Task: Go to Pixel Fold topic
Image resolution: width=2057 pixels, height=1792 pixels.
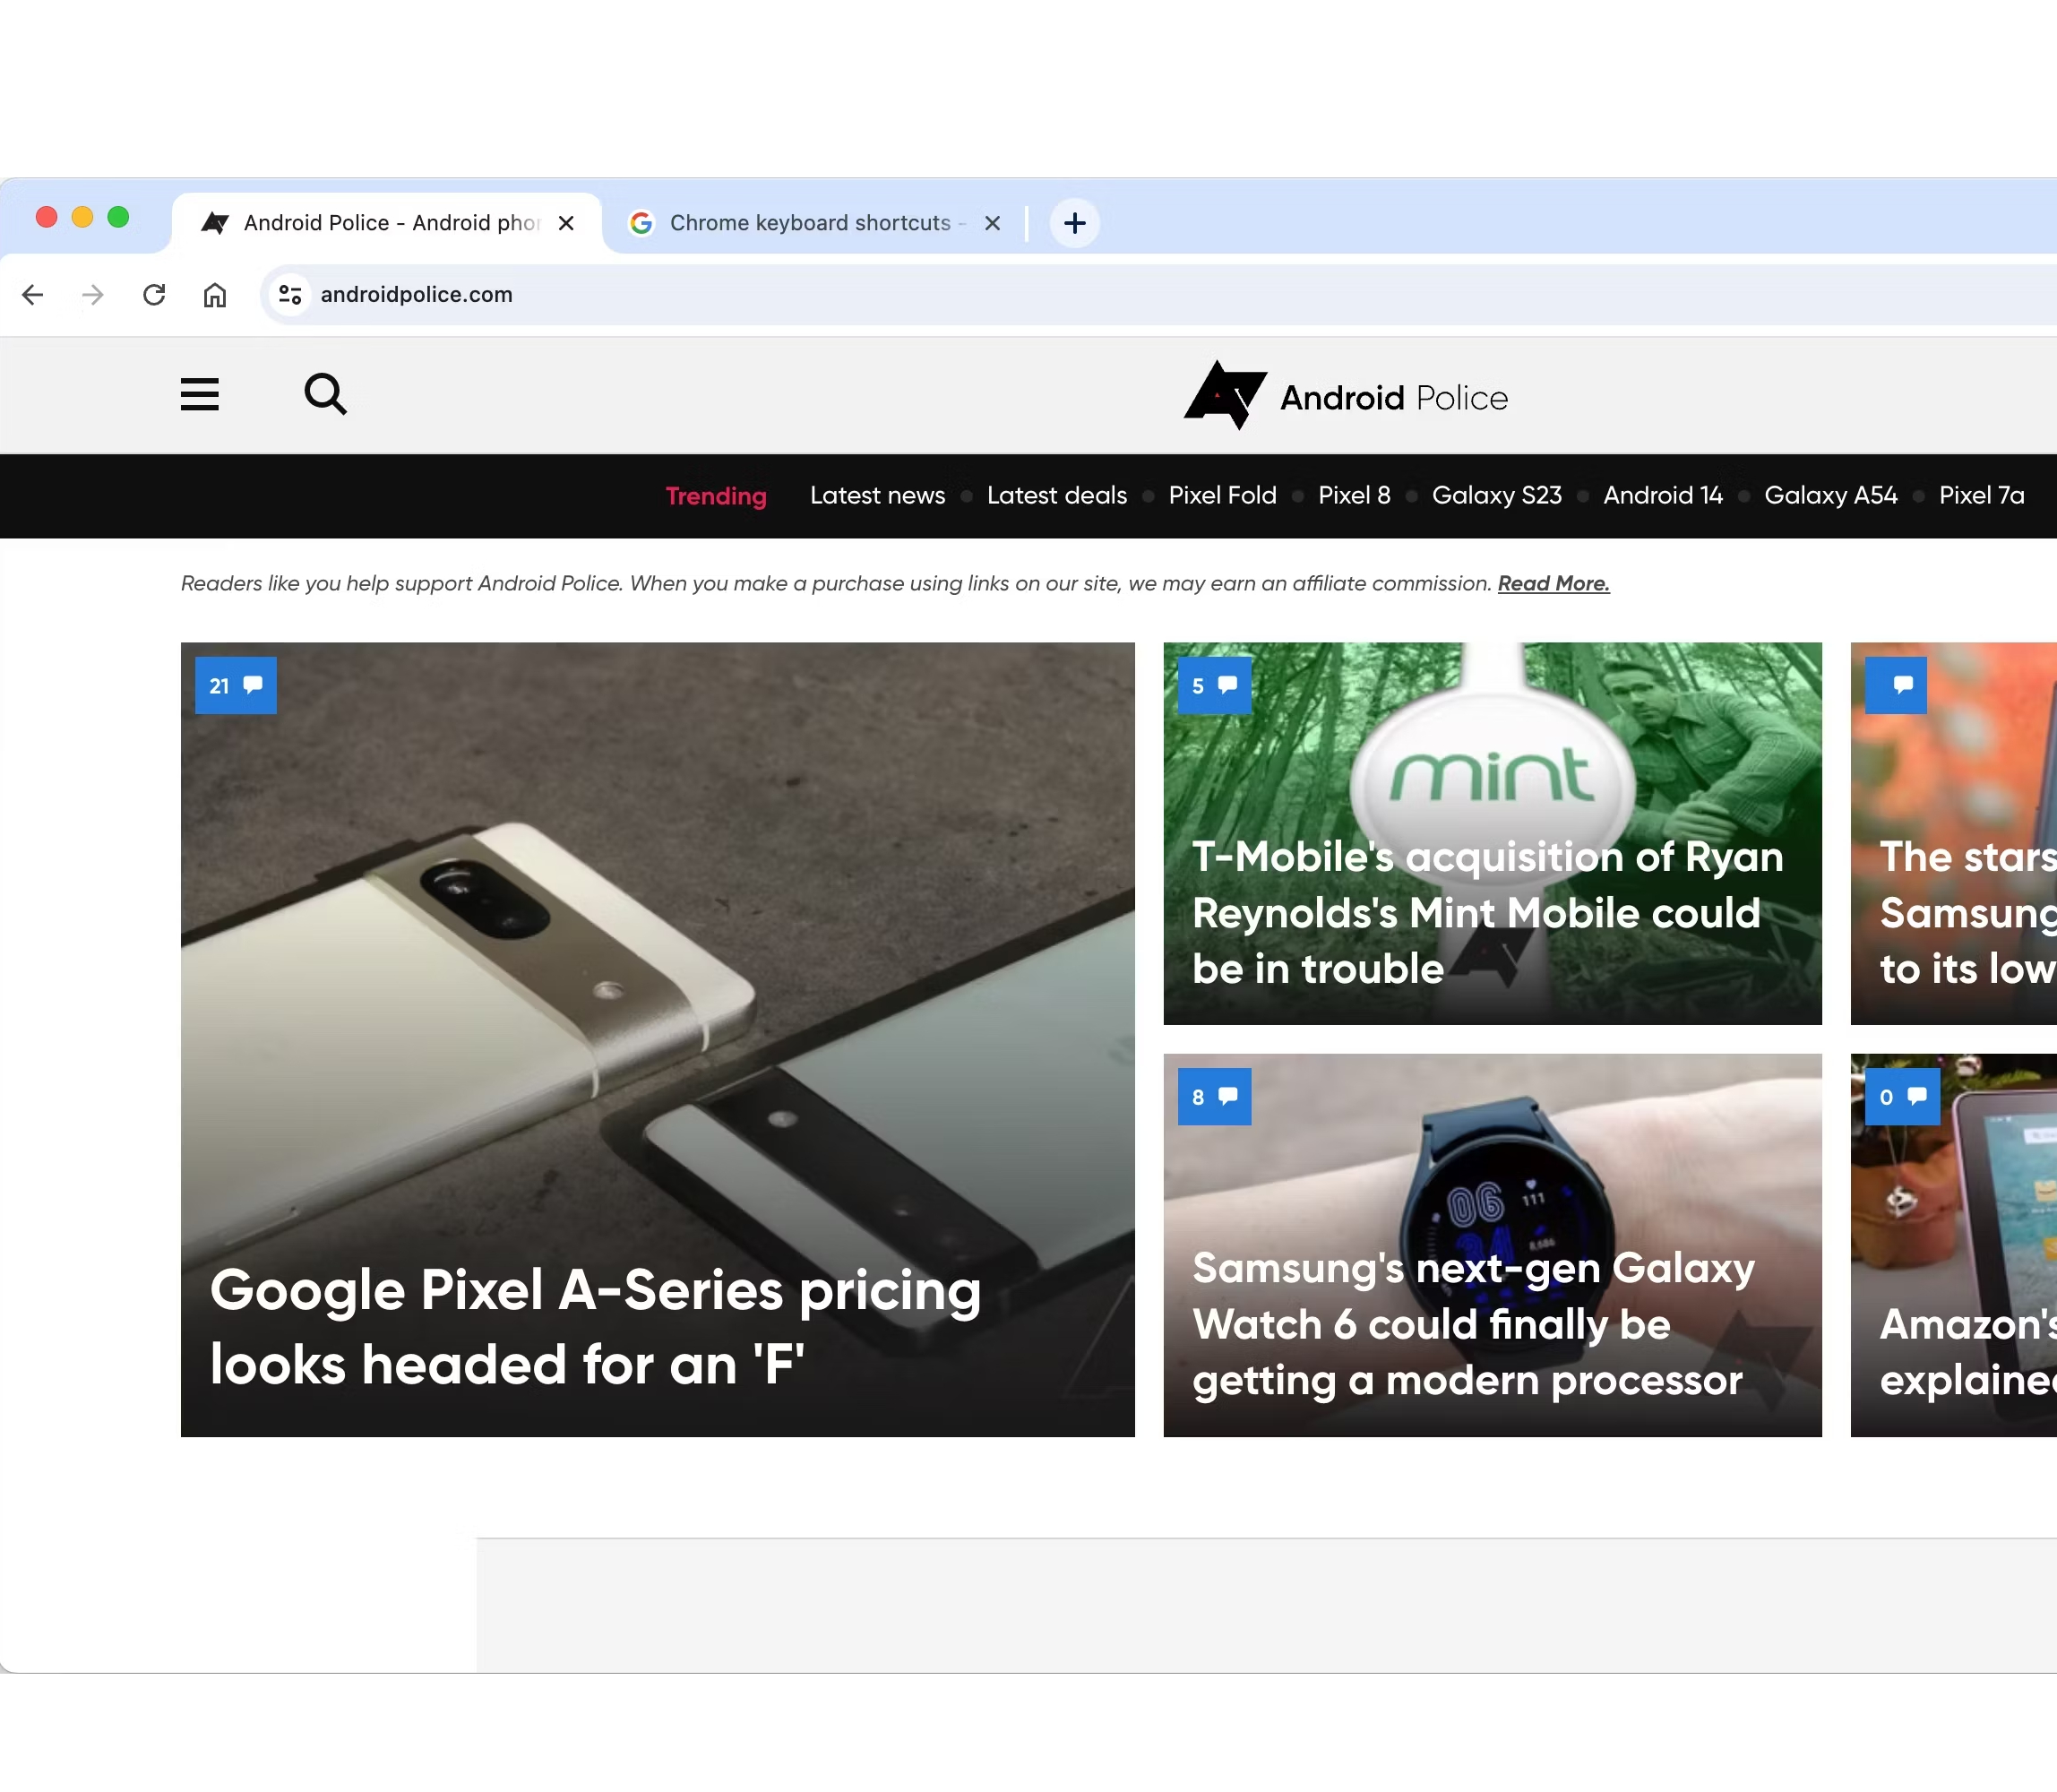Action: (x=1222, y=496)
